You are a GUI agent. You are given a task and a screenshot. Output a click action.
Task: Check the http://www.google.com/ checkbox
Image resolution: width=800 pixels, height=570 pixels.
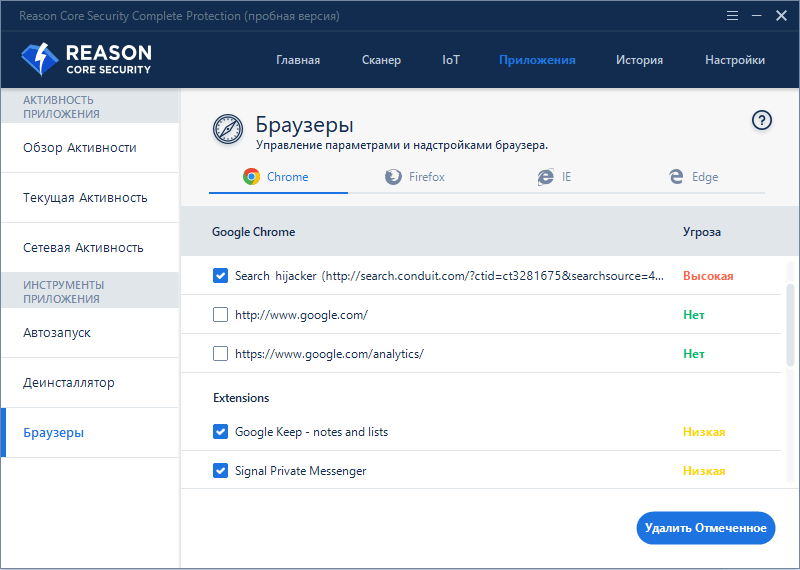tap(220, 314)
